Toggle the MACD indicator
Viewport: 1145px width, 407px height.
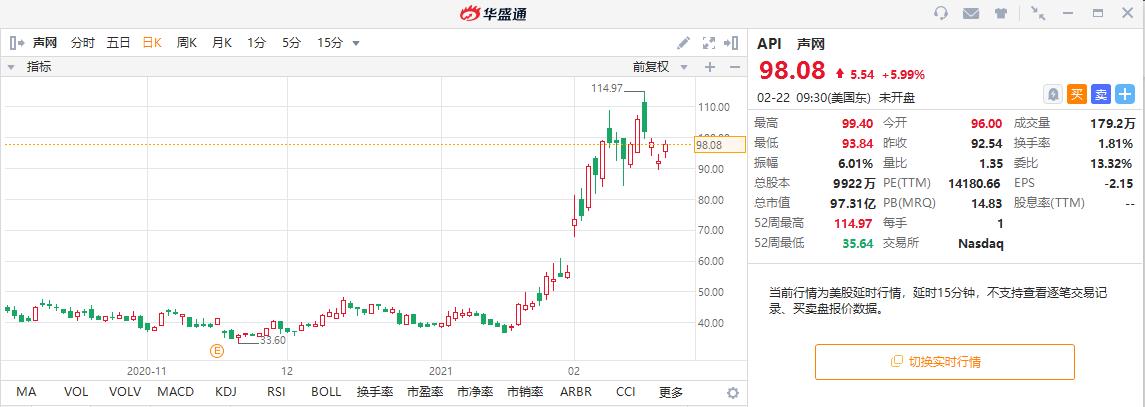coord(175,392)
